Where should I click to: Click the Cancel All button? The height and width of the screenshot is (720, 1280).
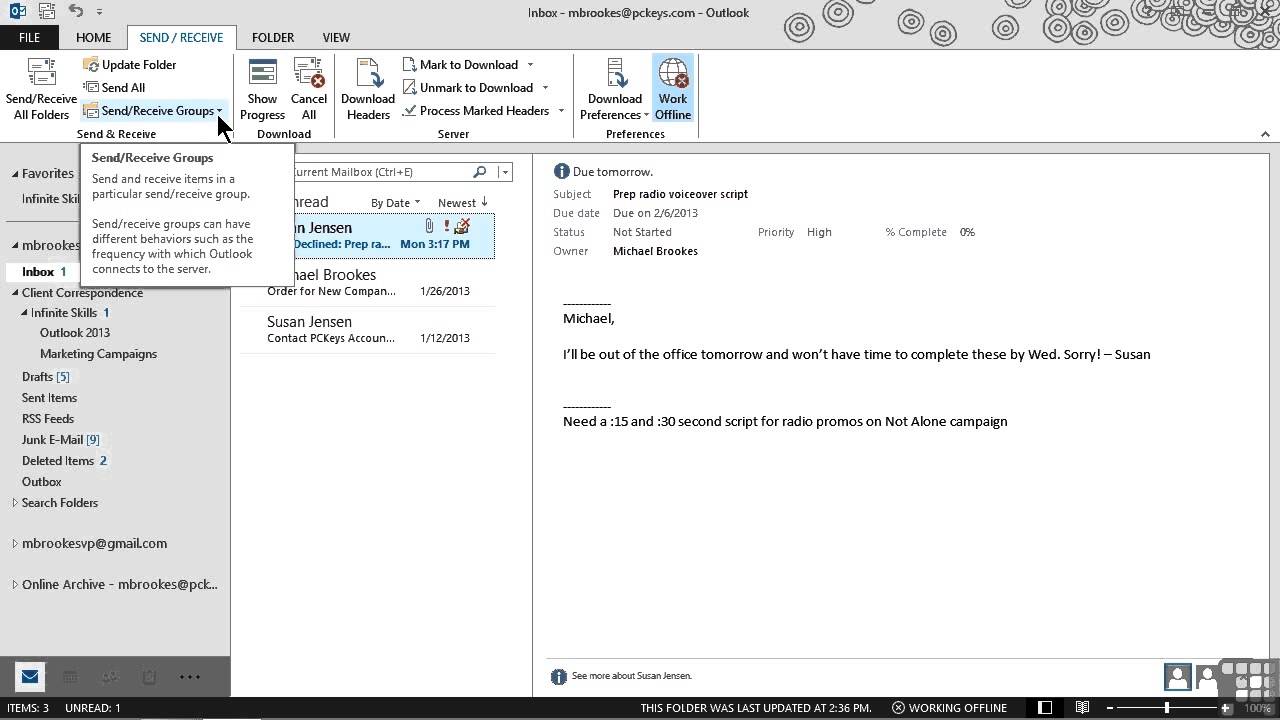[x=309, y=89]
